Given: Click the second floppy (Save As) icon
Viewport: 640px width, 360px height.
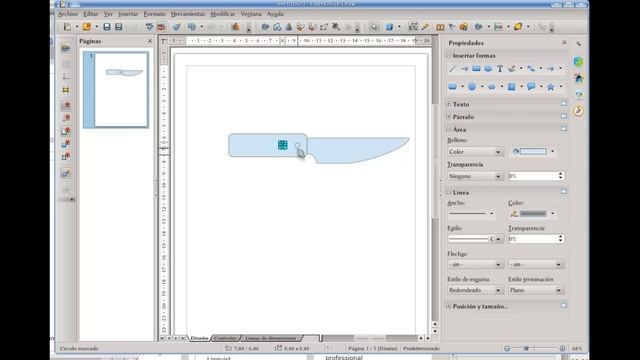Looking at the screenshot, I should [x=118, y=27].
